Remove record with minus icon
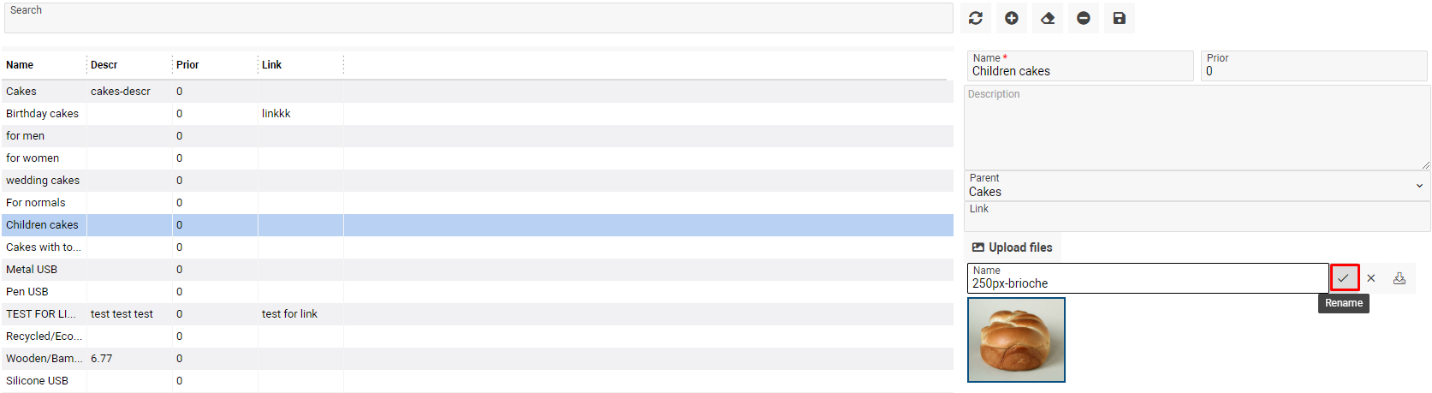The image size is (1432, 393). click(x=1083, y=18)
